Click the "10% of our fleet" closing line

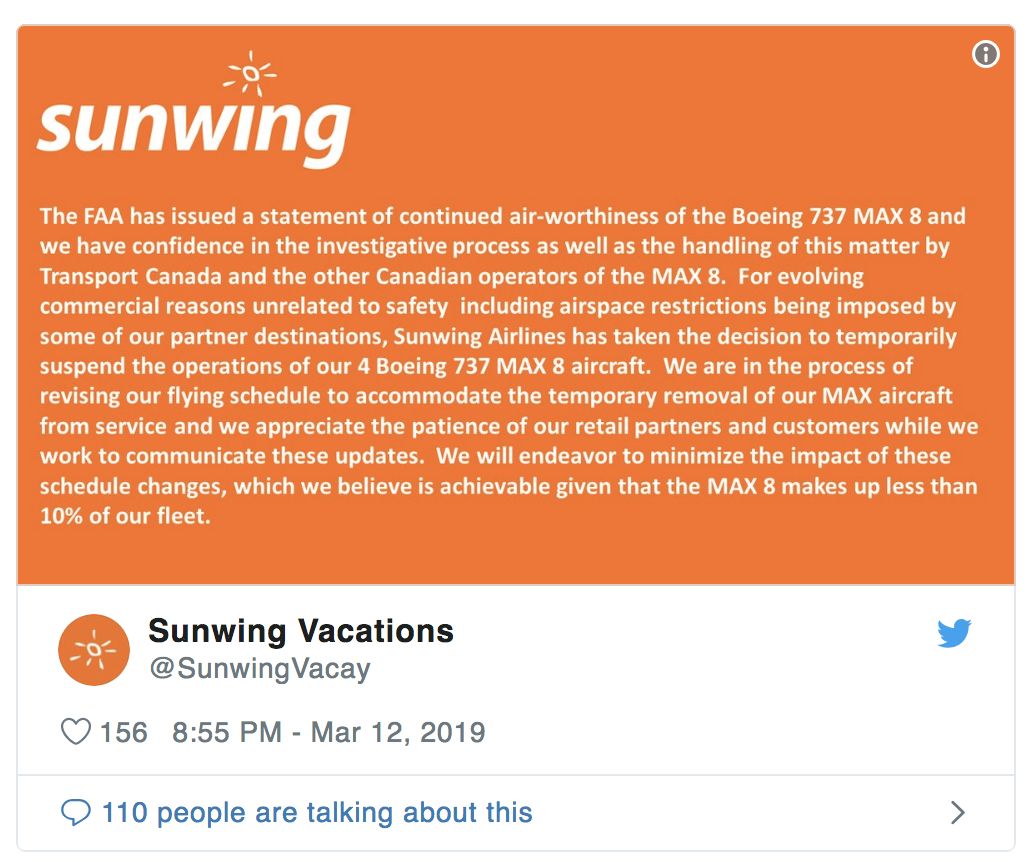click(x=126, y=516)
